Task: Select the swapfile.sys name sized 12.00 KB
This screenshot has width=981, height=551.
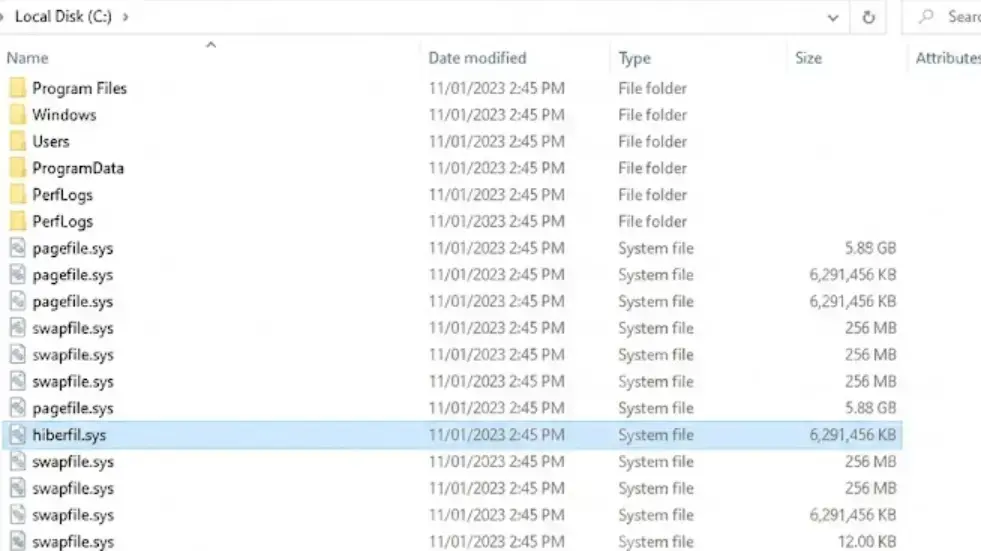Action: click(73, 542)
